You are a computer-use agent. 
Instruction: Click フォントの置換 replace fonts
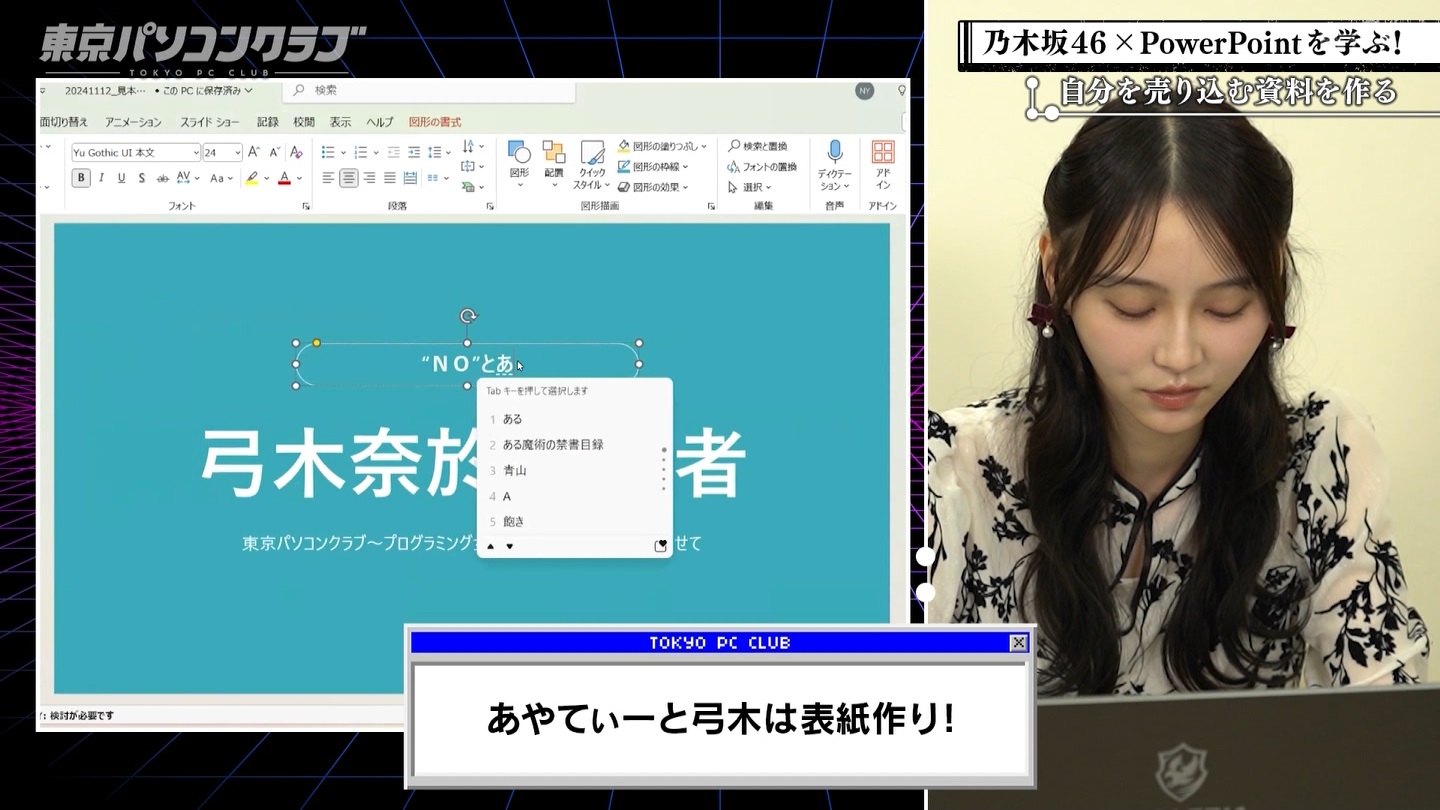761,167
